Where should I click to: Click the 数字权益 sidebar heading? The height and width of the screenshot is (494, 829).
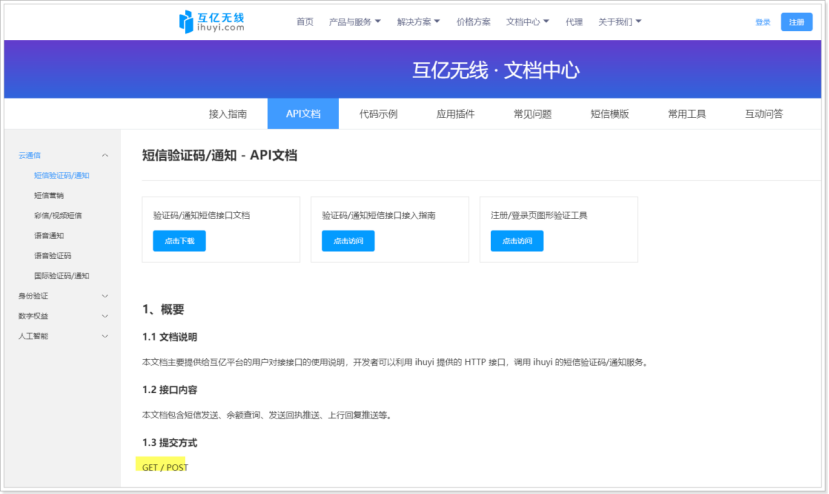pyautogui.click(x=33, y=316)
